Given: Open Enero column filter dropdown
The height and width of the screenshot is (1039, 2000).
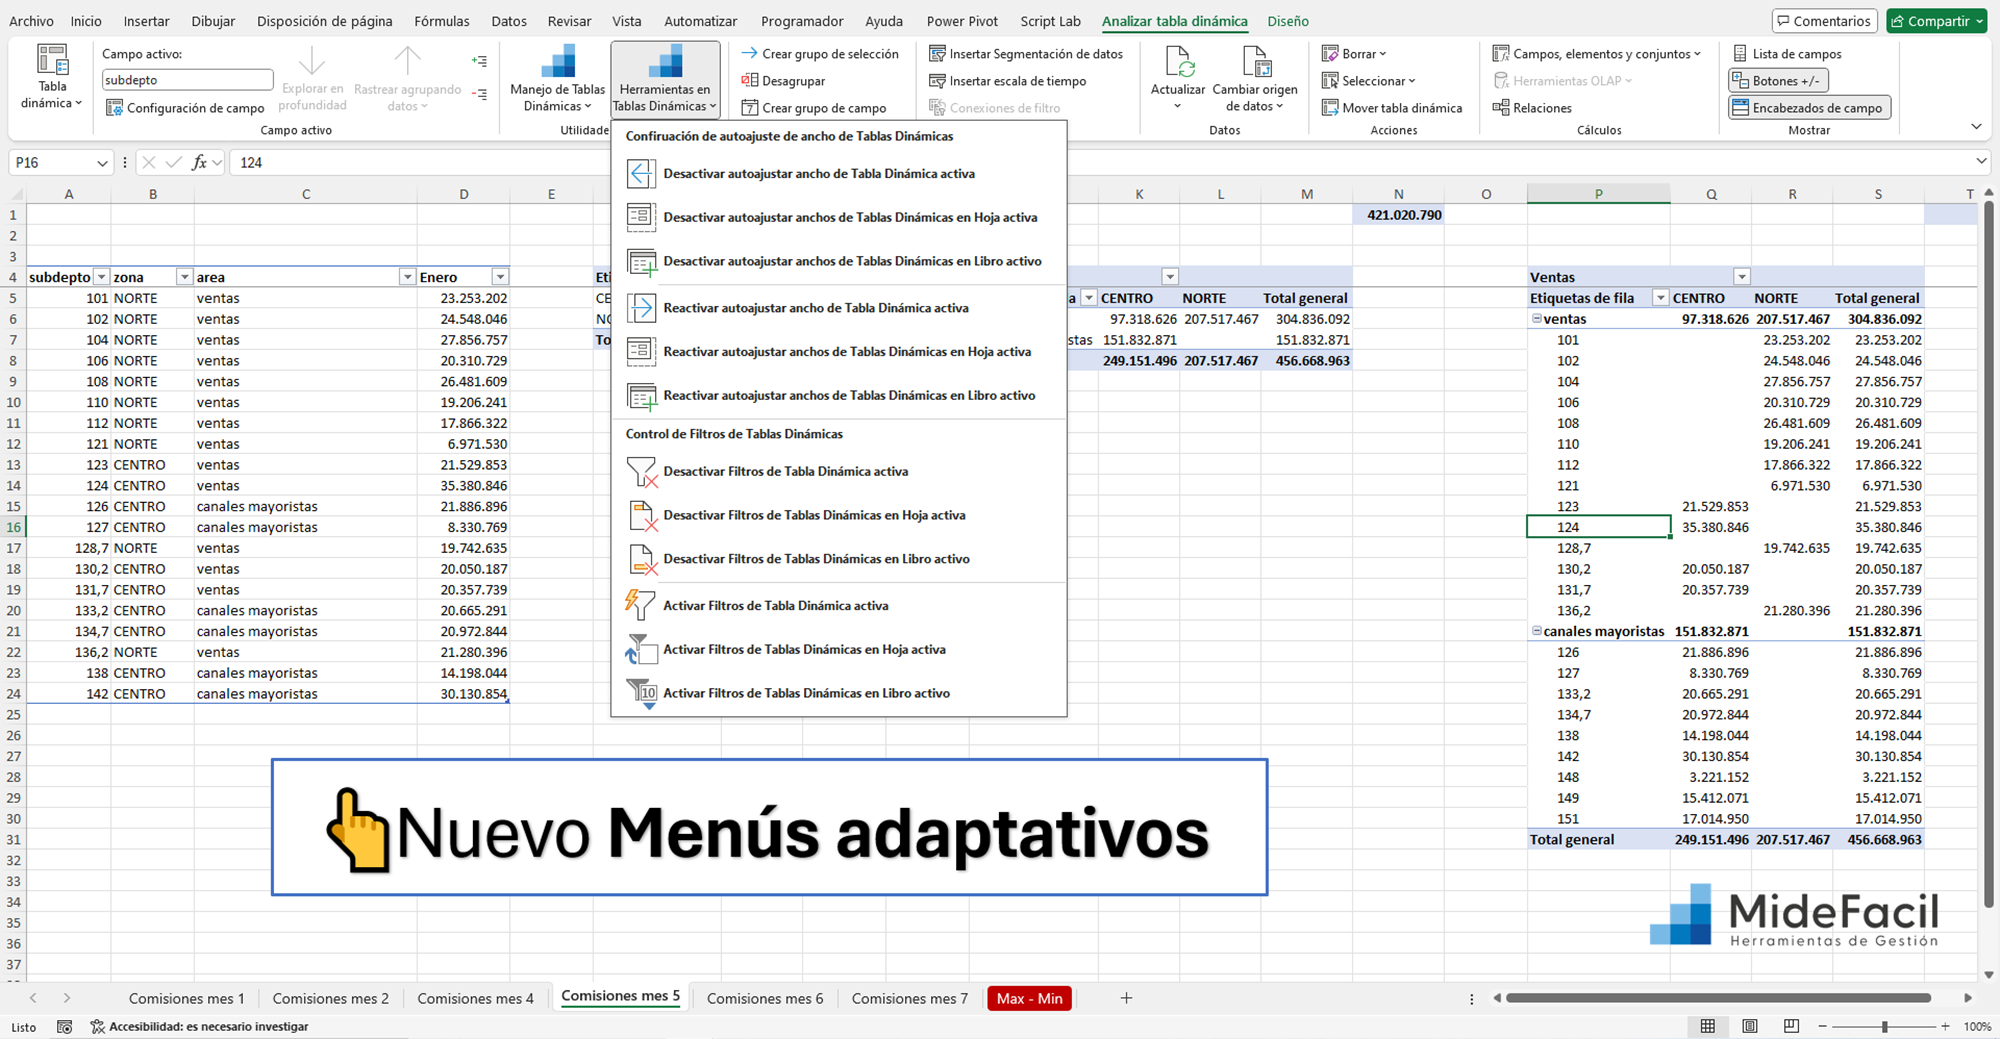Looking at the screenshot, I should [500, 277].
